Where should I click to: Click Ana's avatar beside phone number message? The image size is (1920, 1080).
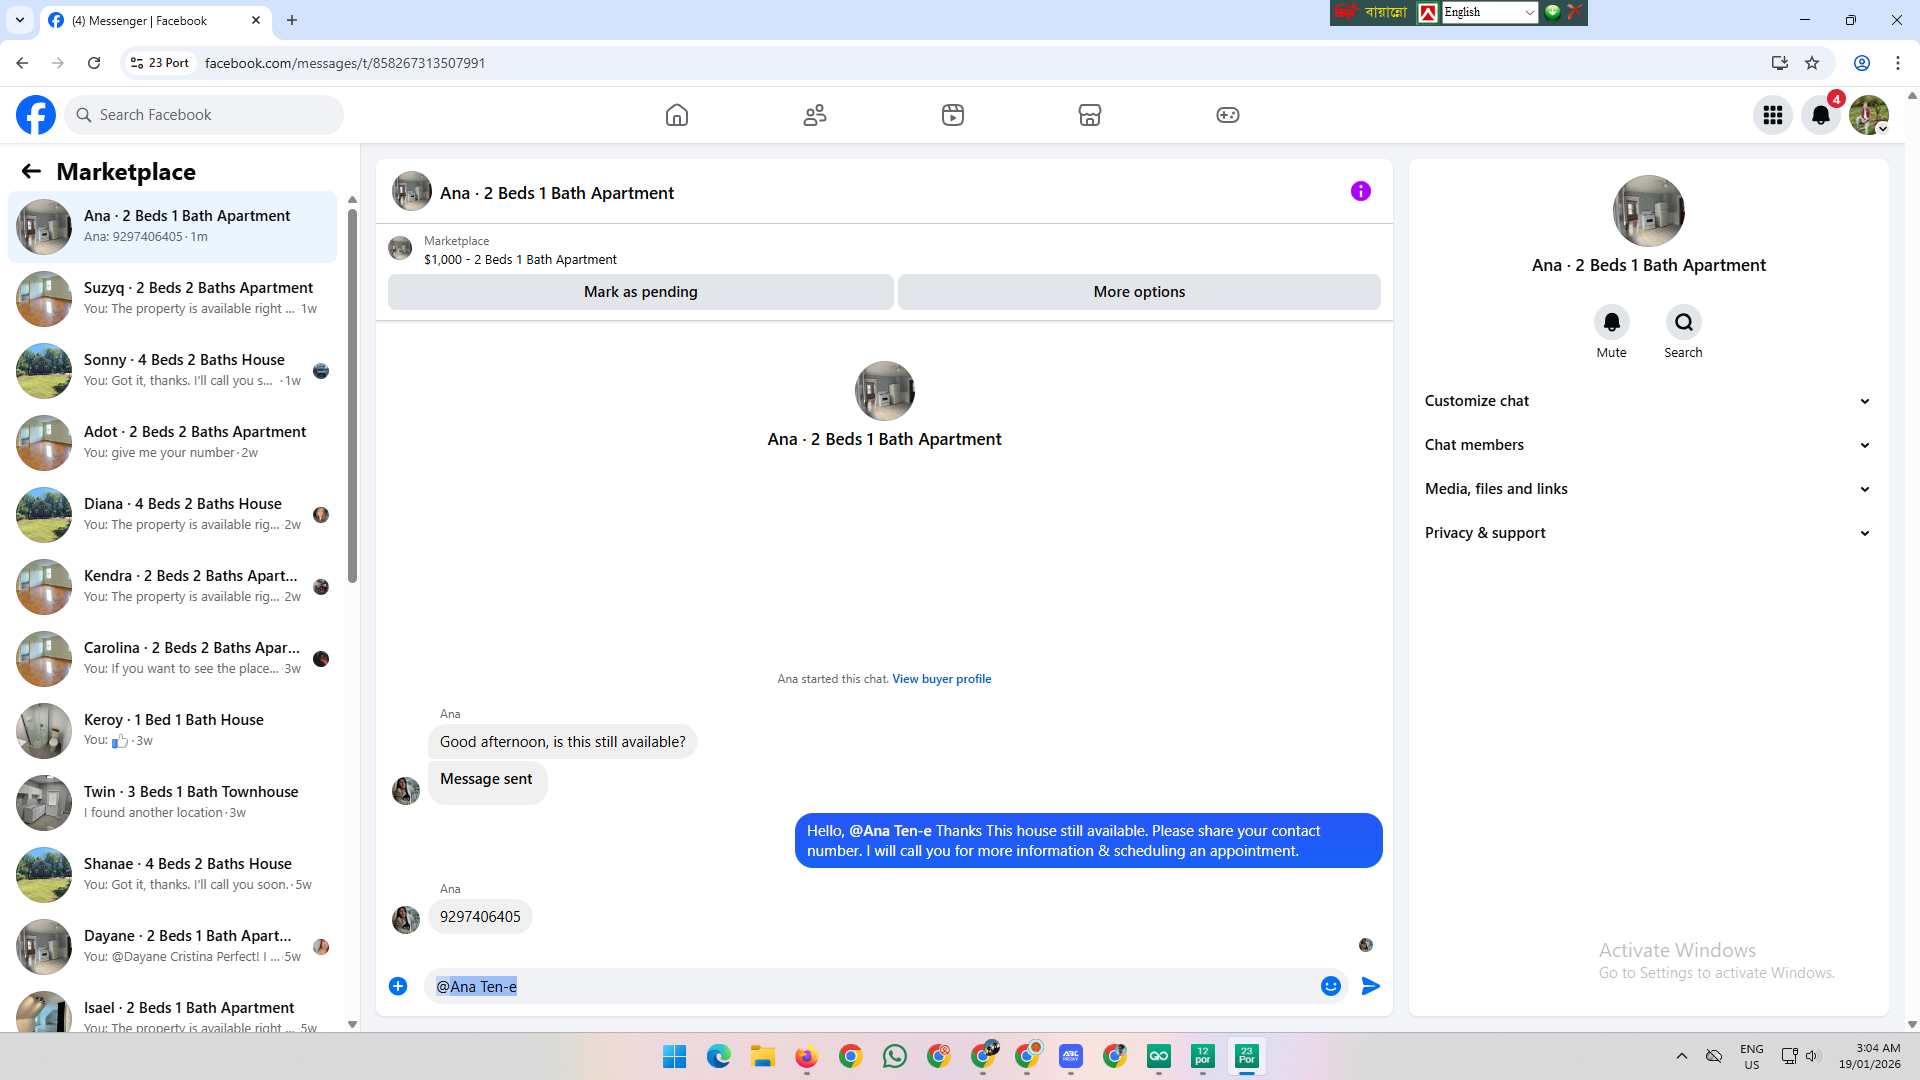pyautogui.click(x=406, y=919)
